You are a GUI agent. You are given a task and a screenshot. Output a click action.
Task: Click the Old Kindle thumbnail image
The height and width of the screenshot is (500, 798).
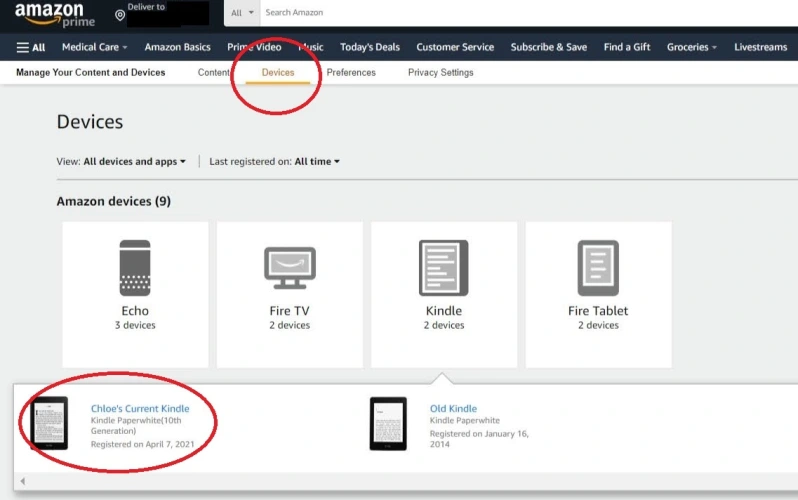388,422
